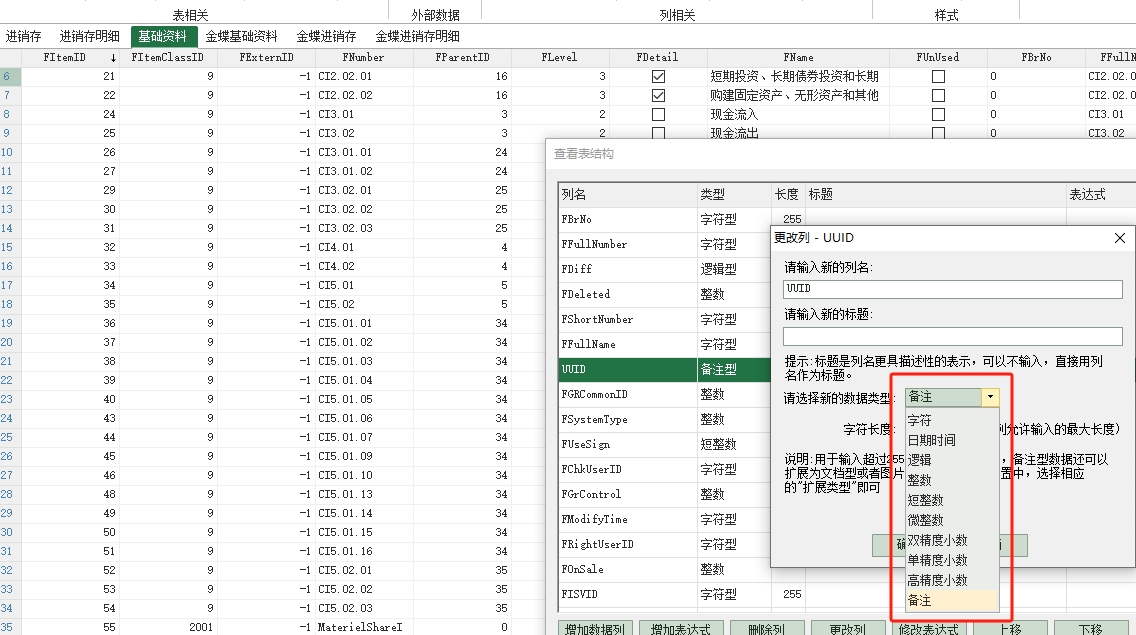Click the 删除列 button
Image resolution: width=1136 pixels, height=635 pixels.
[x=767, y=628]
